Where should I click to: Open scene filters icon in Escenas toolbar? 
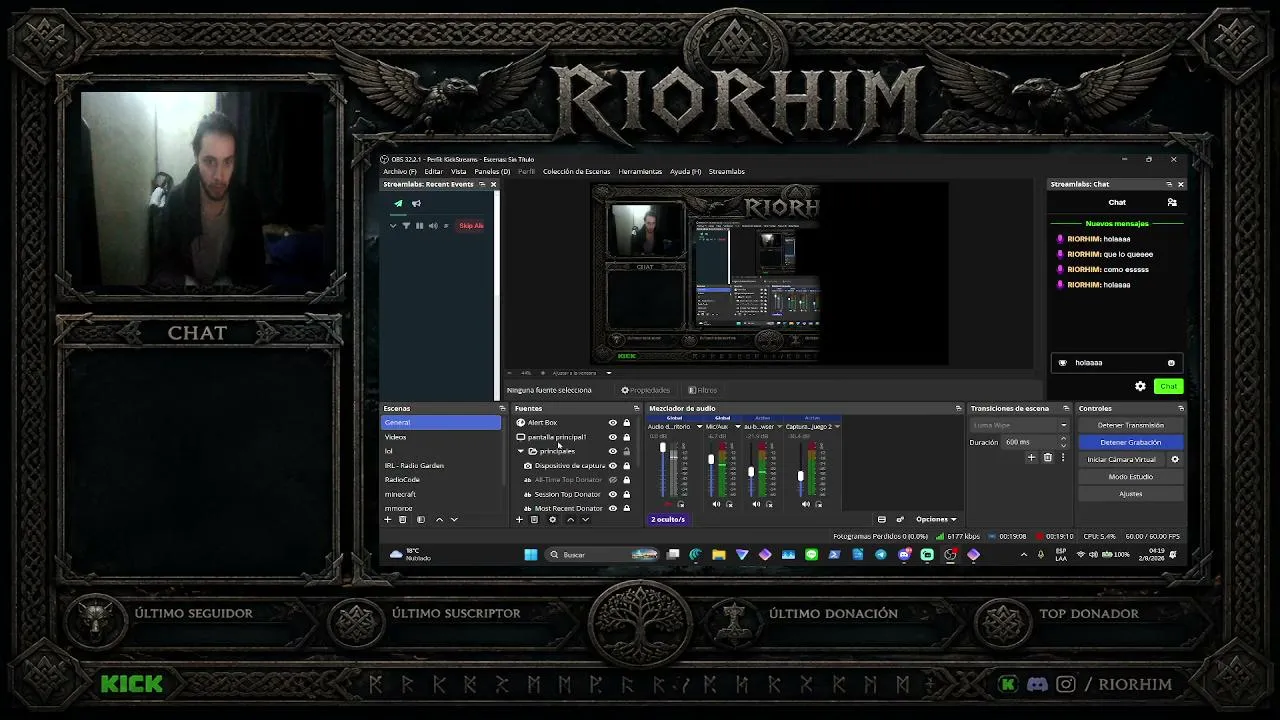point(421,520)
